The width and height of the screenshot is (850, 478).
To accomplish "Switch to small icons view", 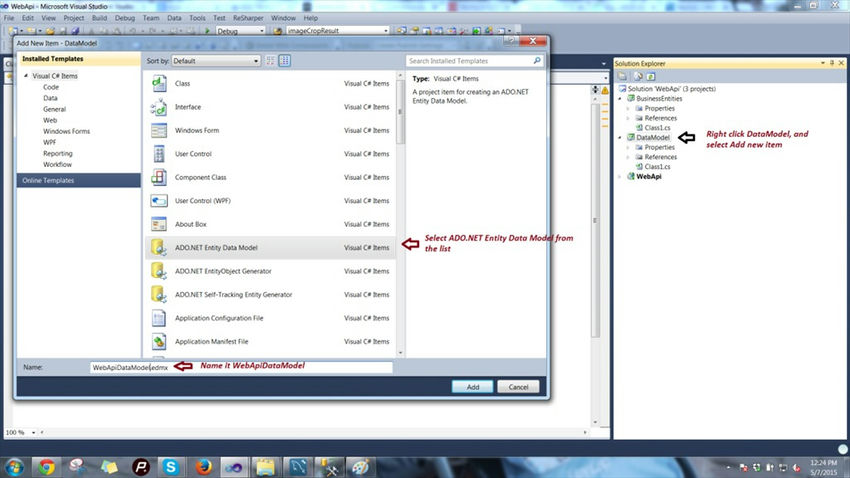I will coord(271,61).
